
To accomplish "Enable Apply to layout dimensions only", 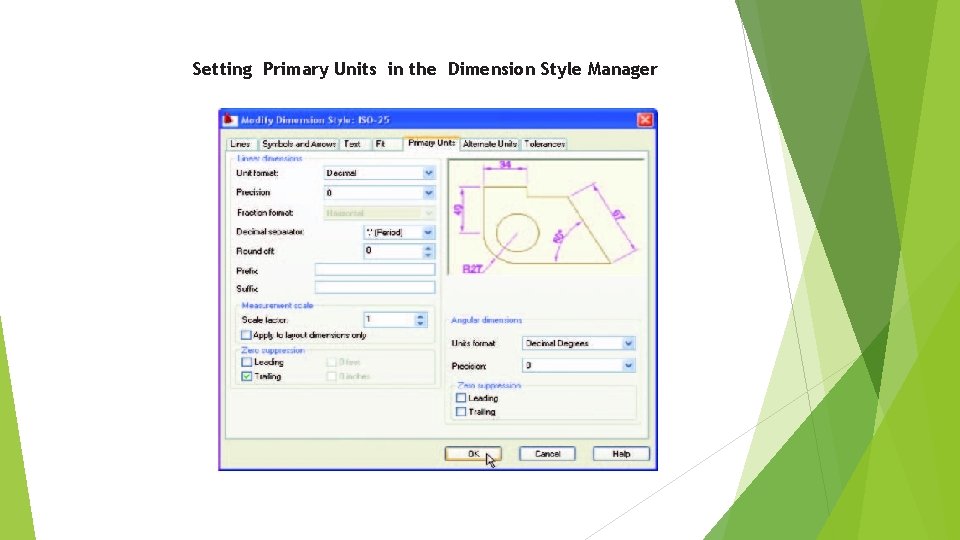I will 246,335.
